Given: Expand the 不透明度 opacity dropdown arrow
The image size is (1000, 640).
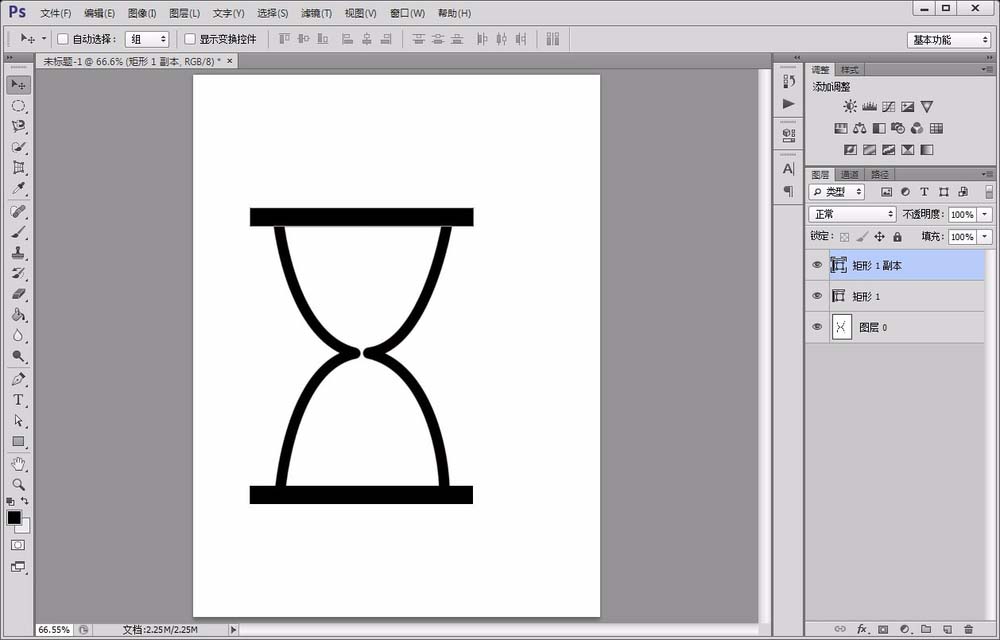Looking at the screenshot, I should click(x=985, y=214).
